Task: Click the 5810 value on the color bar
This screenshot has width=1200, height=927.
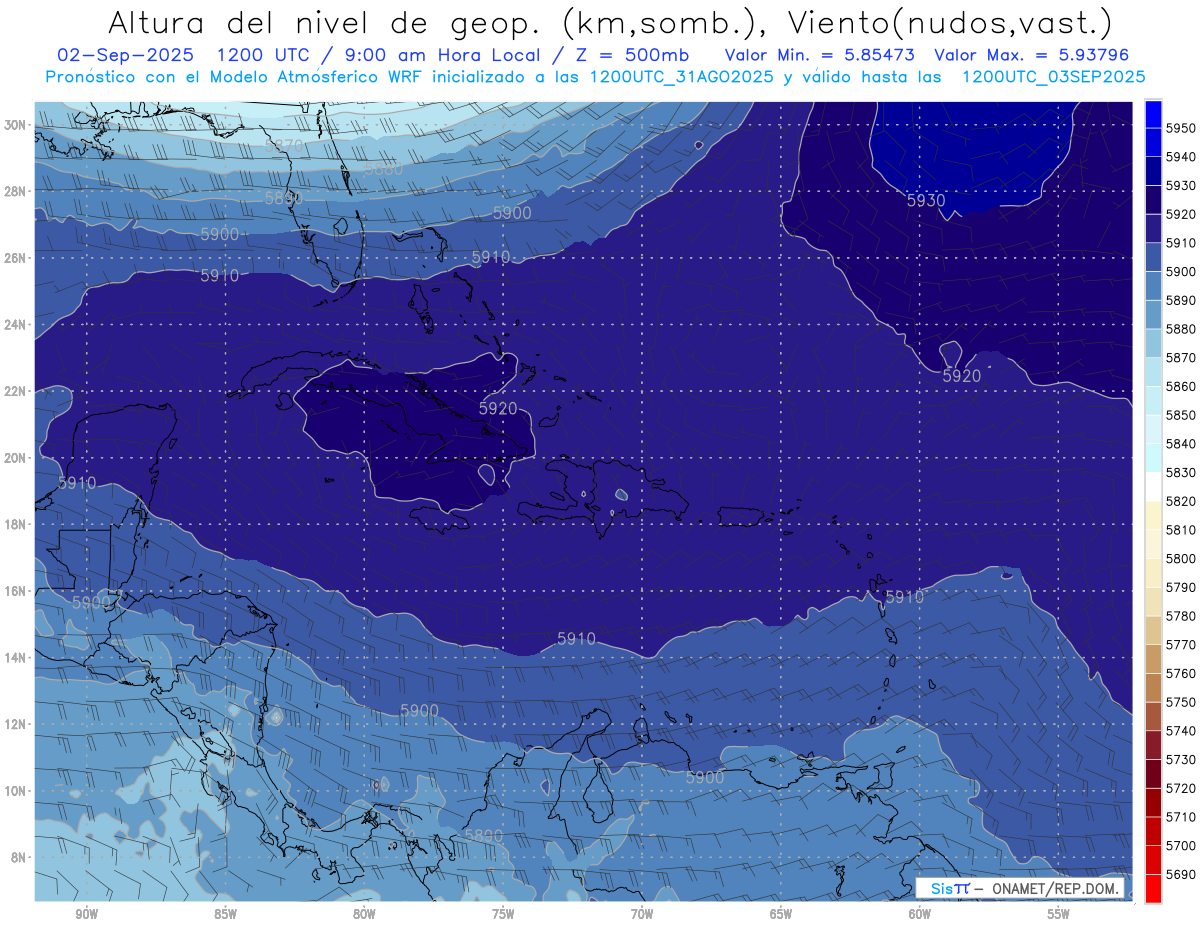Action: point(1181,530)
